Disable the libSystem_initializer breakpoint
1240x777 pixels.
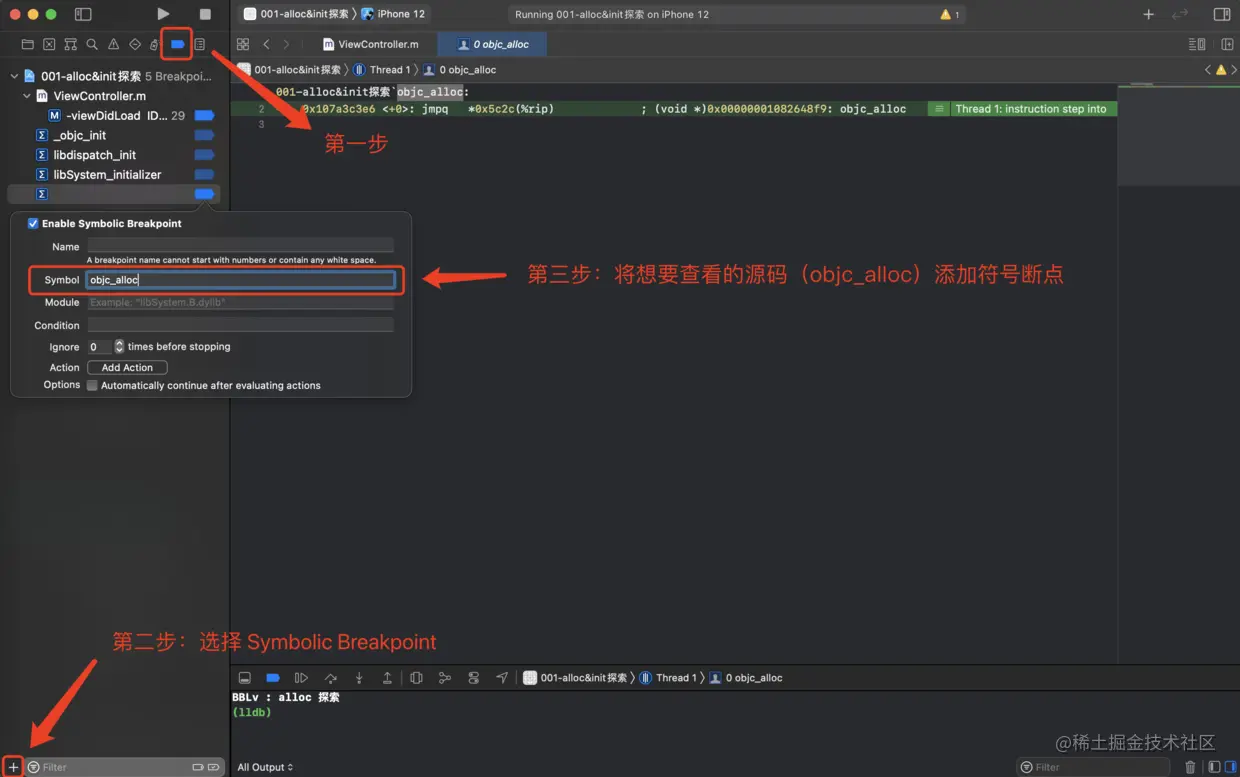[x=204, y=174]
